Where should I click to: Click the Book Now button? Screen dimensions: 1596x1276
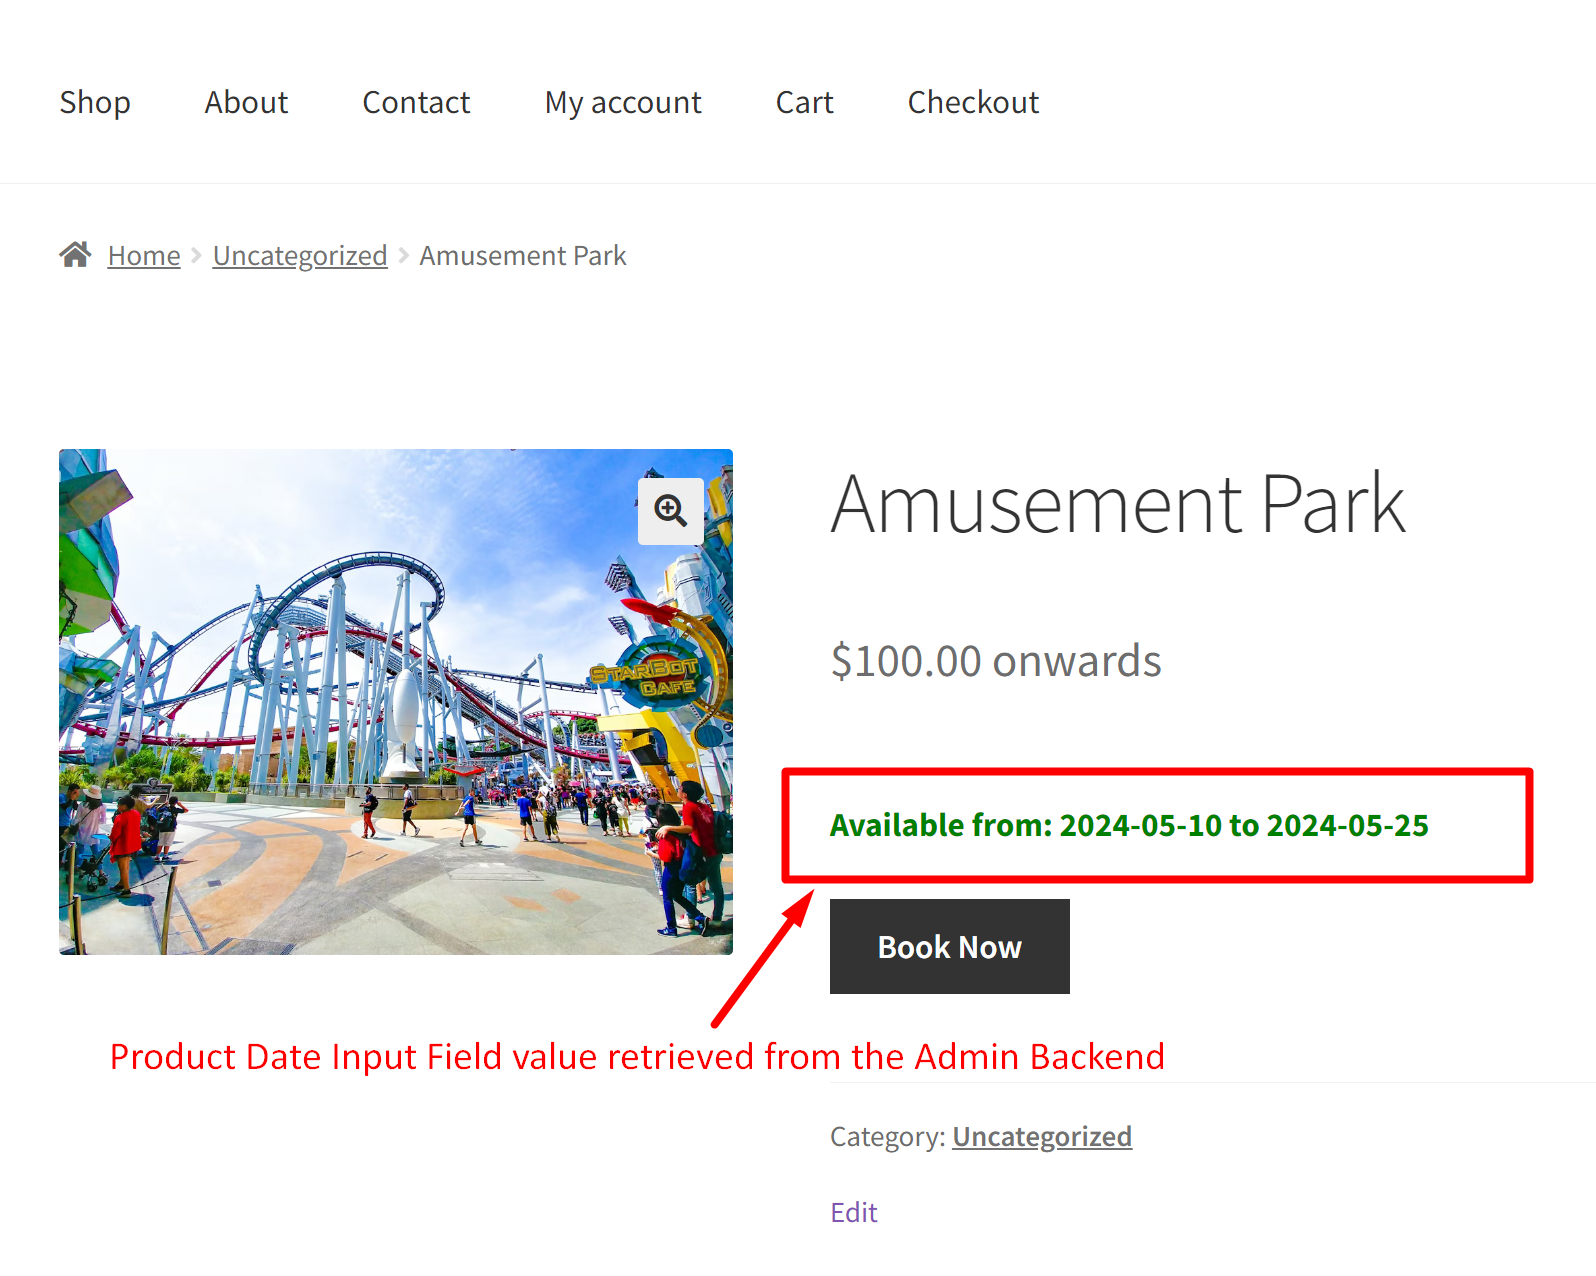pyautogui.click(x=950, y=946)
